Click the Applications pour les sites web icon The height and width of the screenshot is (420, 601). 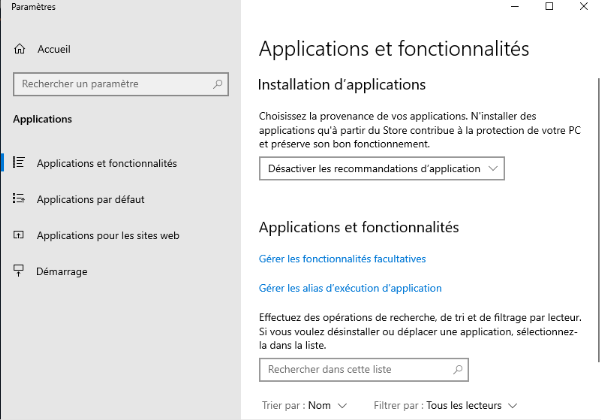19,235
